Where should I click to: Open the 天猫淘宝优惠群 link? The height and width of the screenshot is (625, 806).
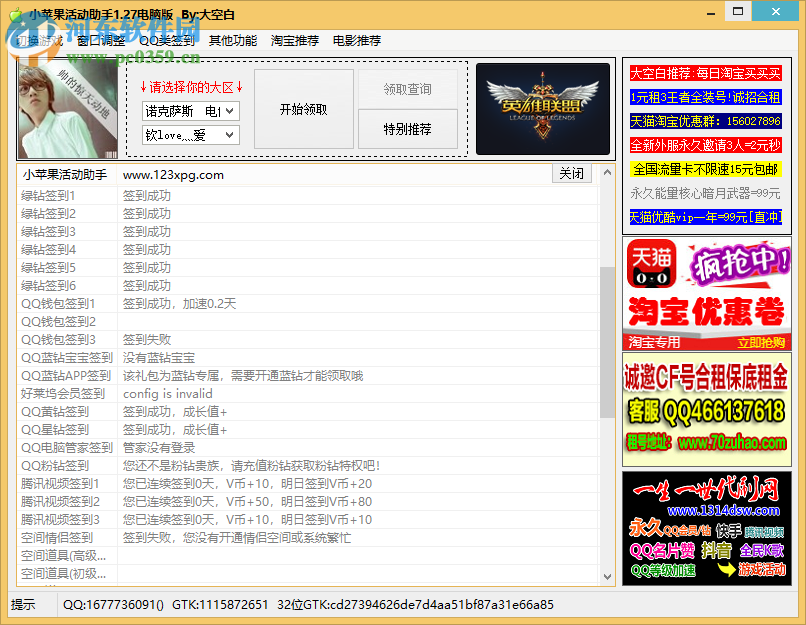[705, 121]
